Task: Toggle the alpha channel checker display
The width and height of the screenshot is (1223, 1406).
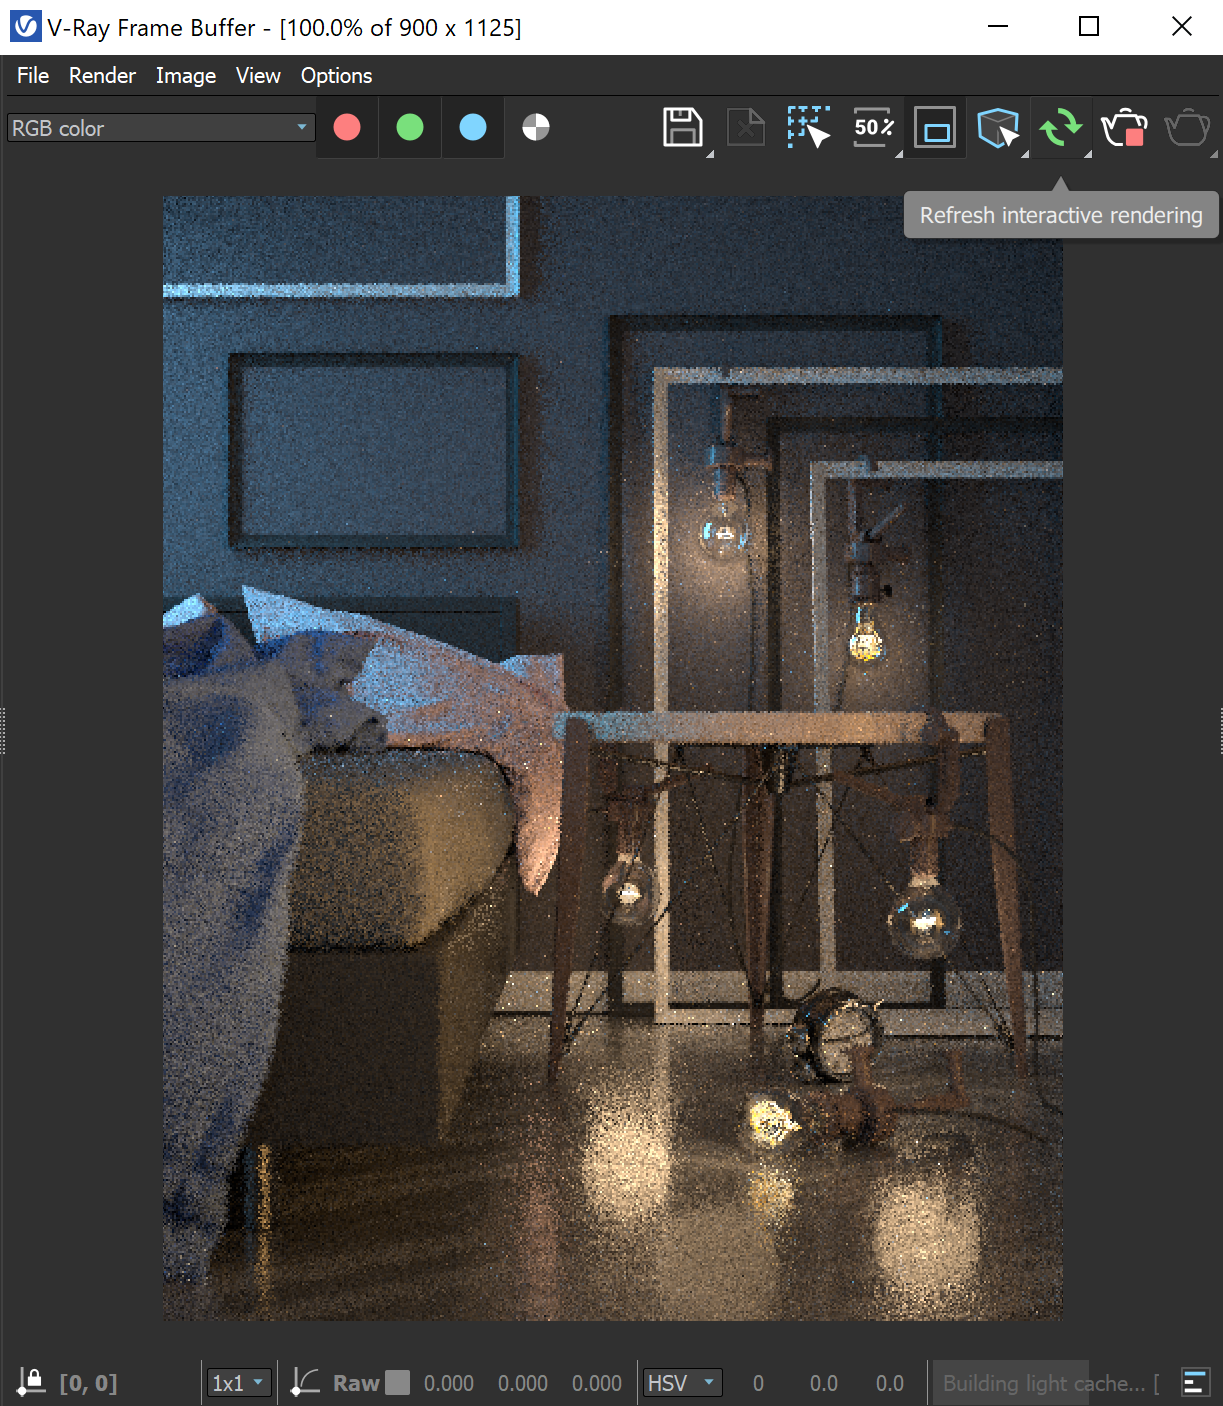Action: [x=535, y=127]
